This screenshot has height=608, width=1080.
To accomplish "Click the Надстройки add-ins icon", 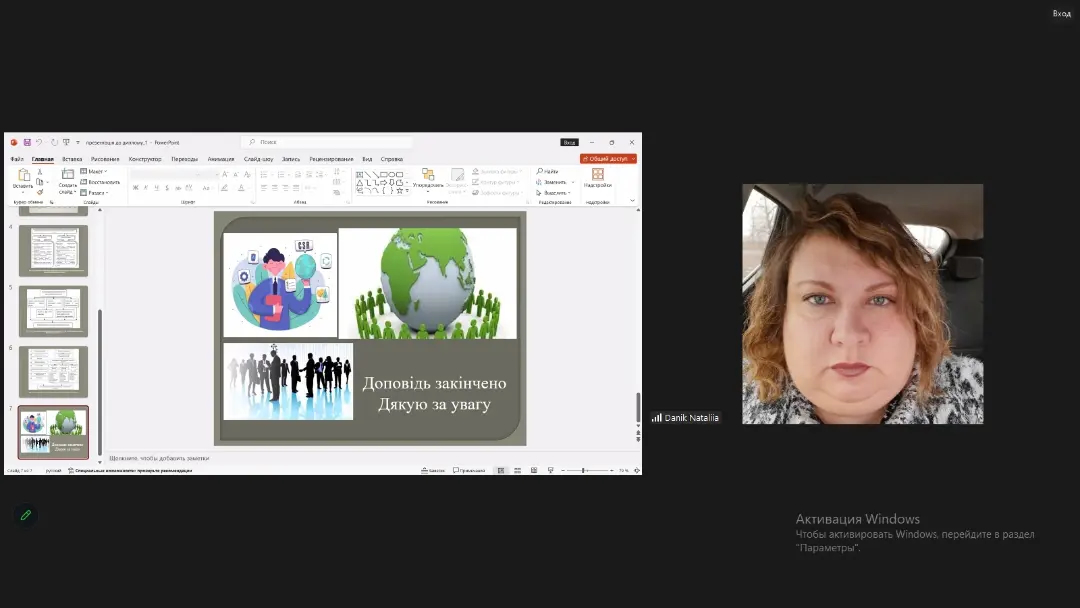I will [x=598, y=177].
